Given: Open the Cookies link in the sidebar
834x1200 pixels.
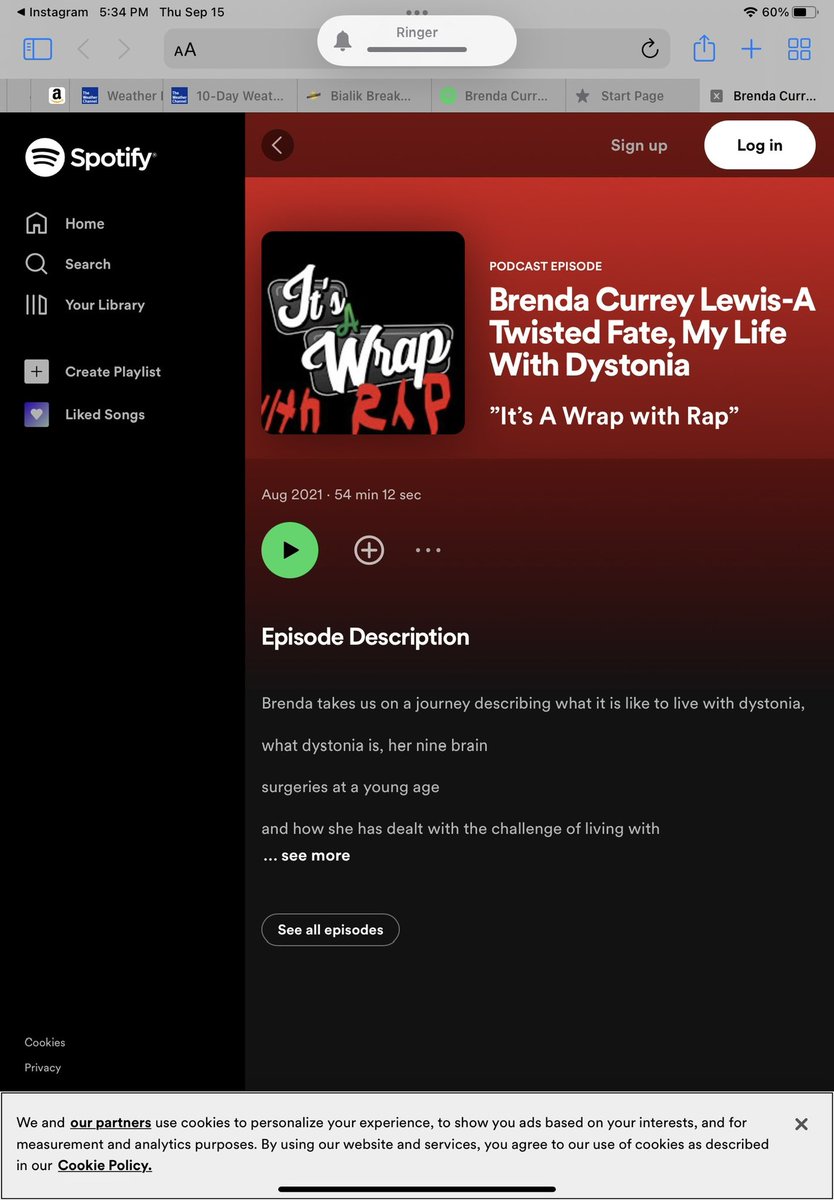Looking at the screenshot, I should click(x=45, y=1042).
